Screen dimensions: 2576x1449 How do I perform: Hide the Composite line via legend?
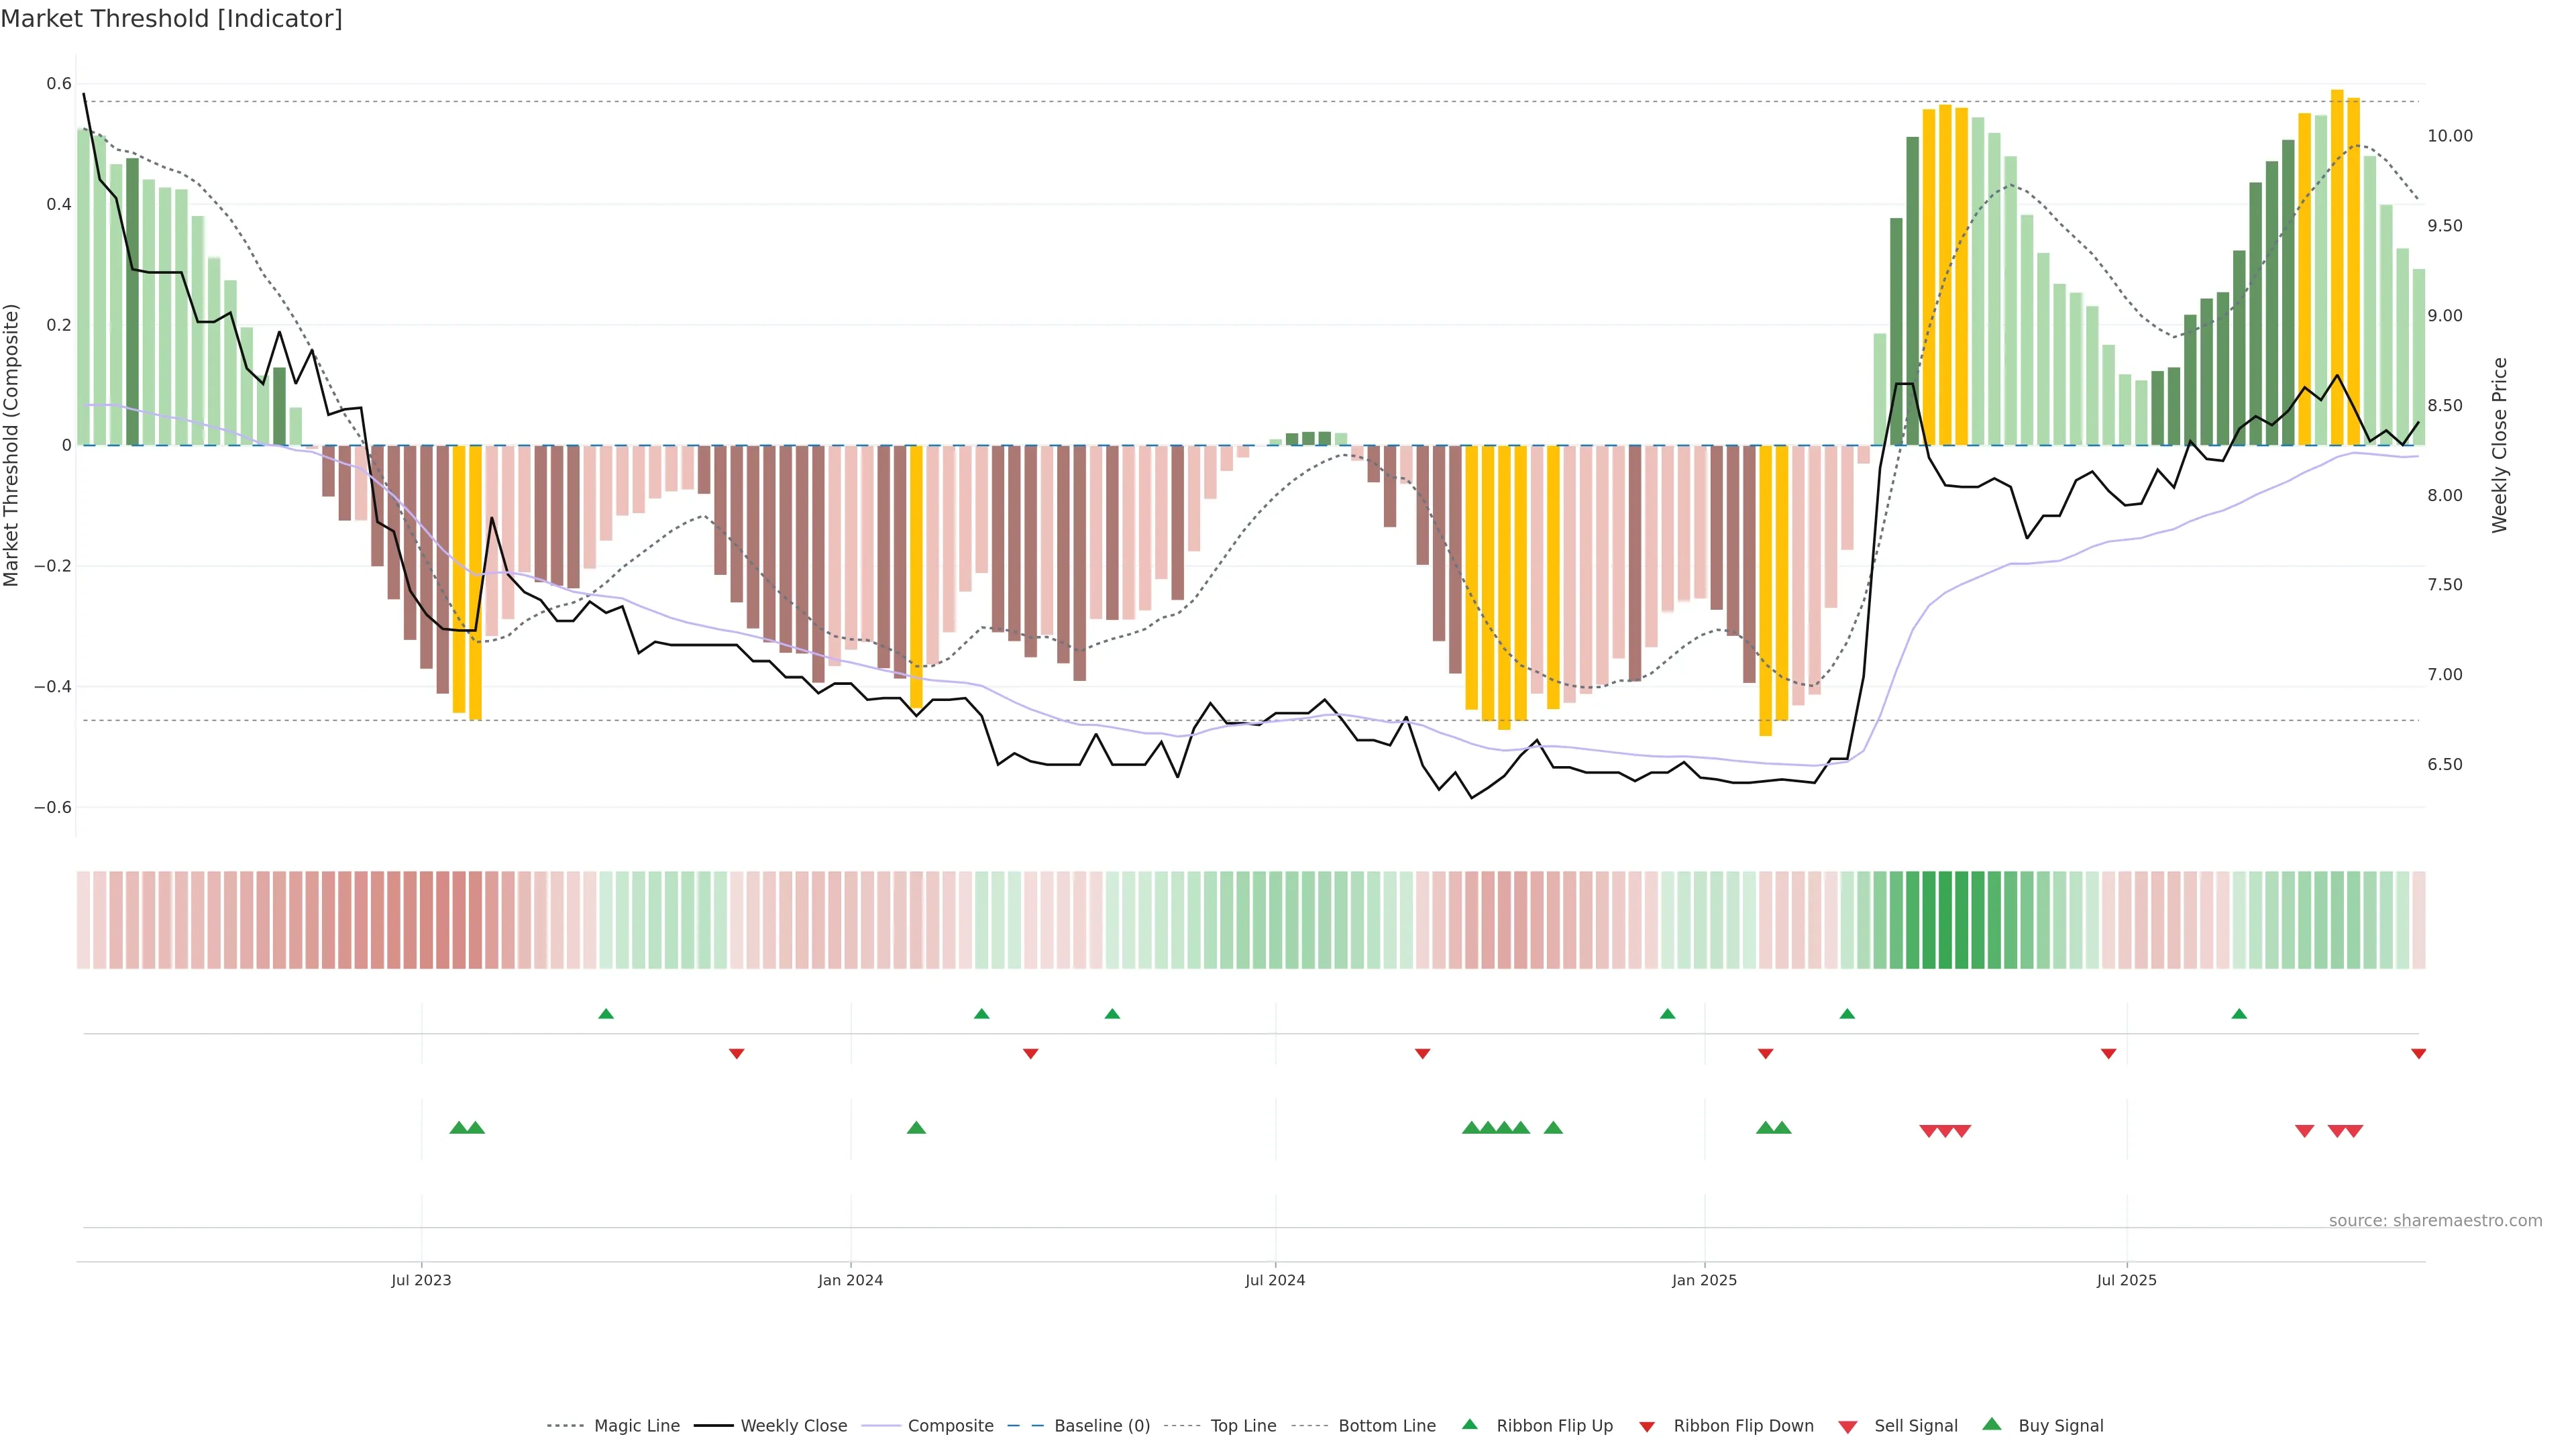[x=950, y=1426]
